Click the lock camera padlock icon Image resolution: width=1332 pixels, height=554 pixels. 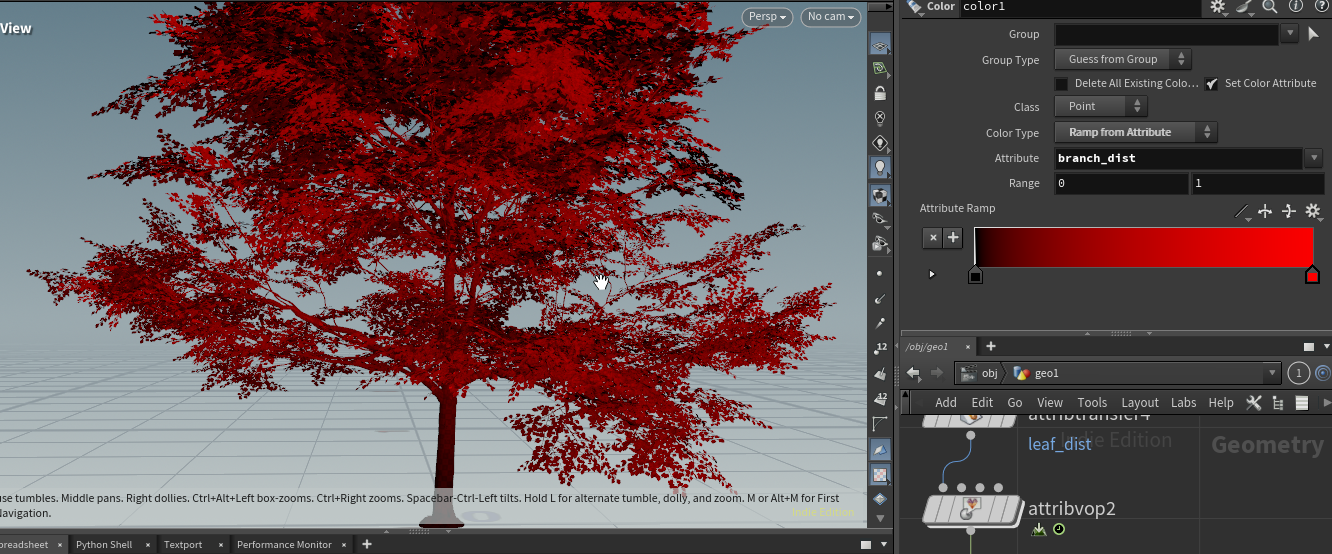point(880,93)
